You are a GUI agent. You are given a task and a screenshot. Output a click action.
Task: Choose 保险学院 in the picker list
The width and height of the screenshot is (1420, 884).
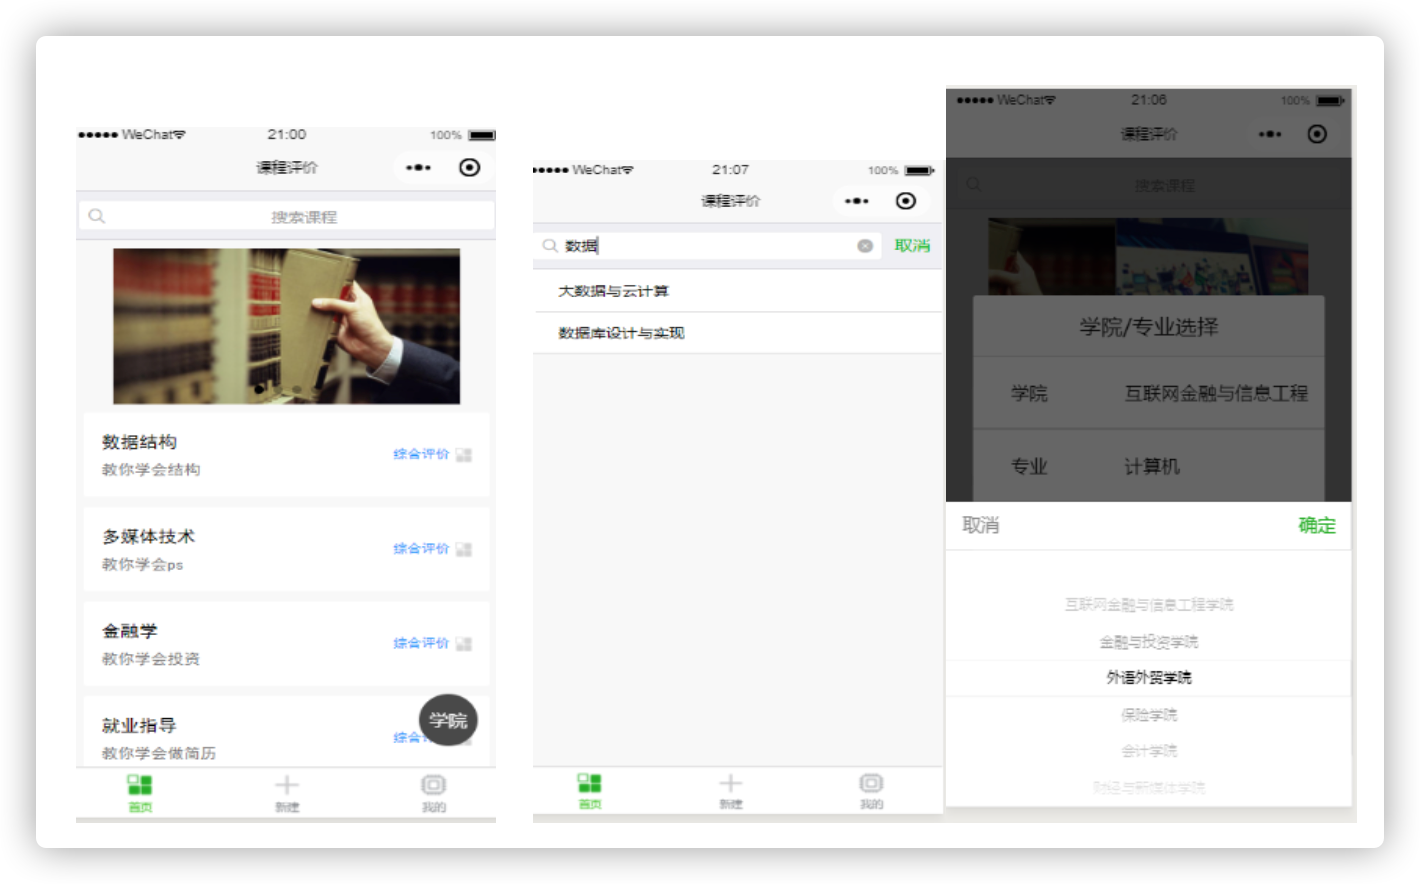coord(1149,715)
